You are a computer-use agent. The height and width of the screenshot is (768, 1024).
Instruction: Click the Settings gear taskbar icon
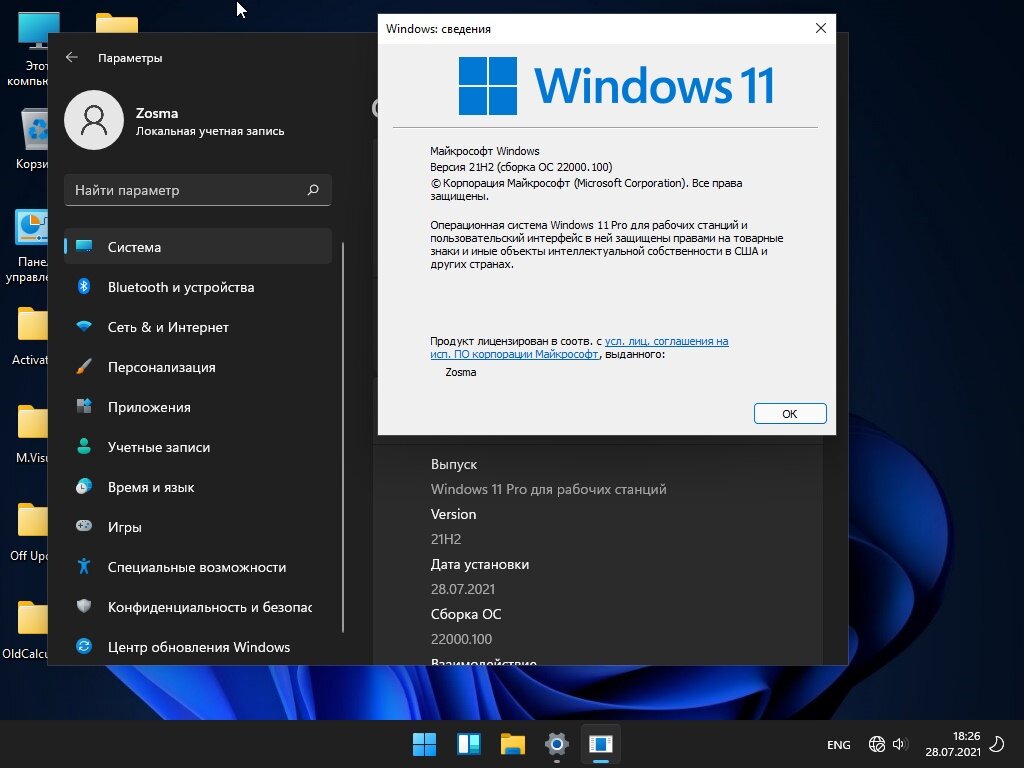[556, 744]
